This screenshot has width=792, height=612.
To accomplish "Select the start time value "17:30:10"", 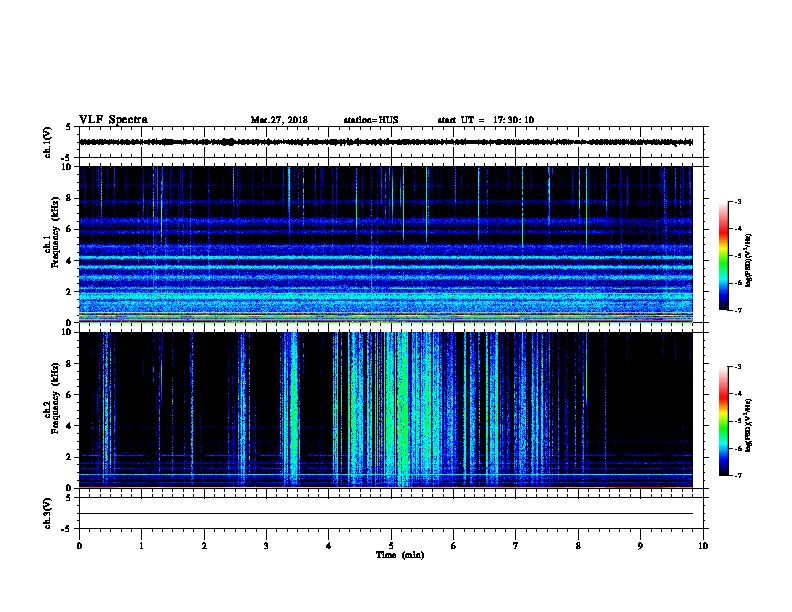I will click(513, 120).
